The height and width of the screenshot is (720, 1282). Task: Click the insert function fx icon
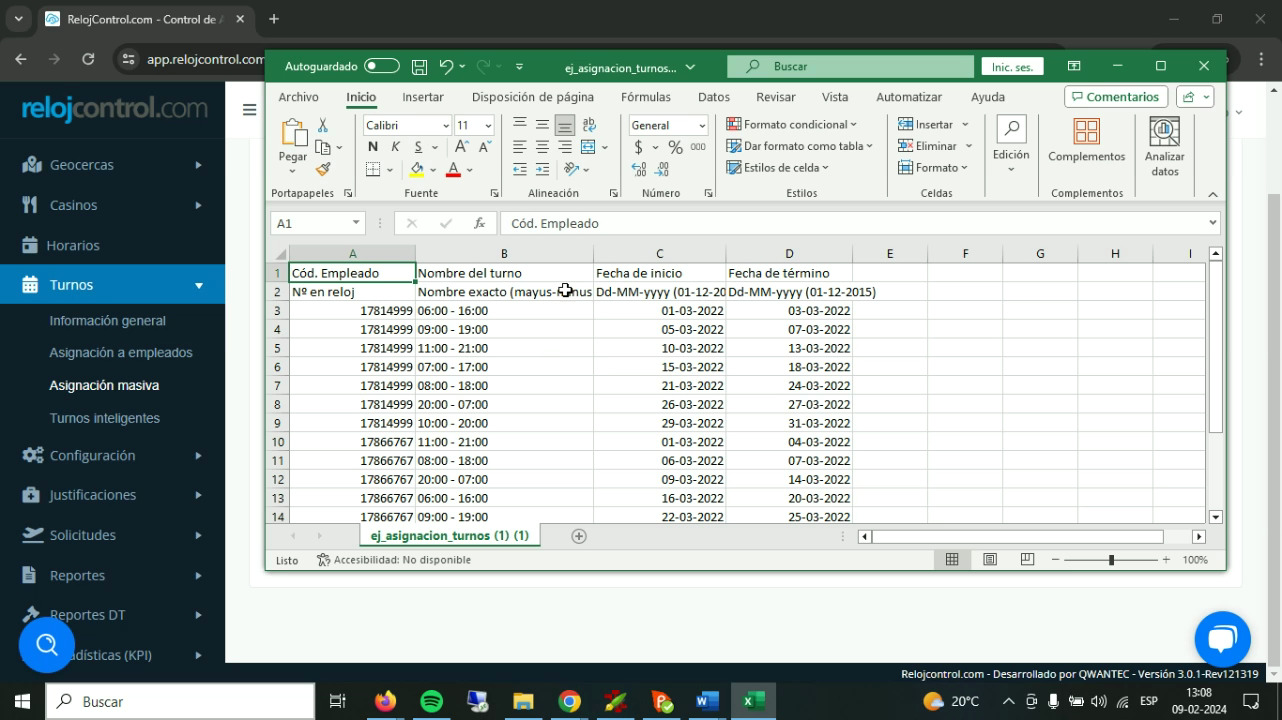480,223
